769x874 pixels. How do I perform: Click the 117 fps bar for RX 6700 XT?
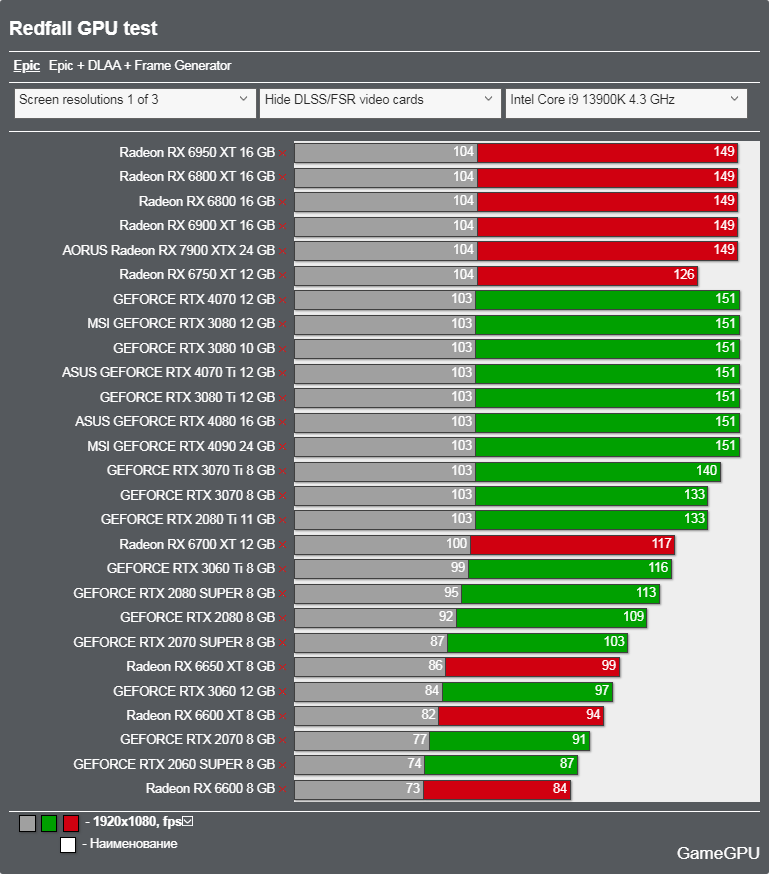573,545
